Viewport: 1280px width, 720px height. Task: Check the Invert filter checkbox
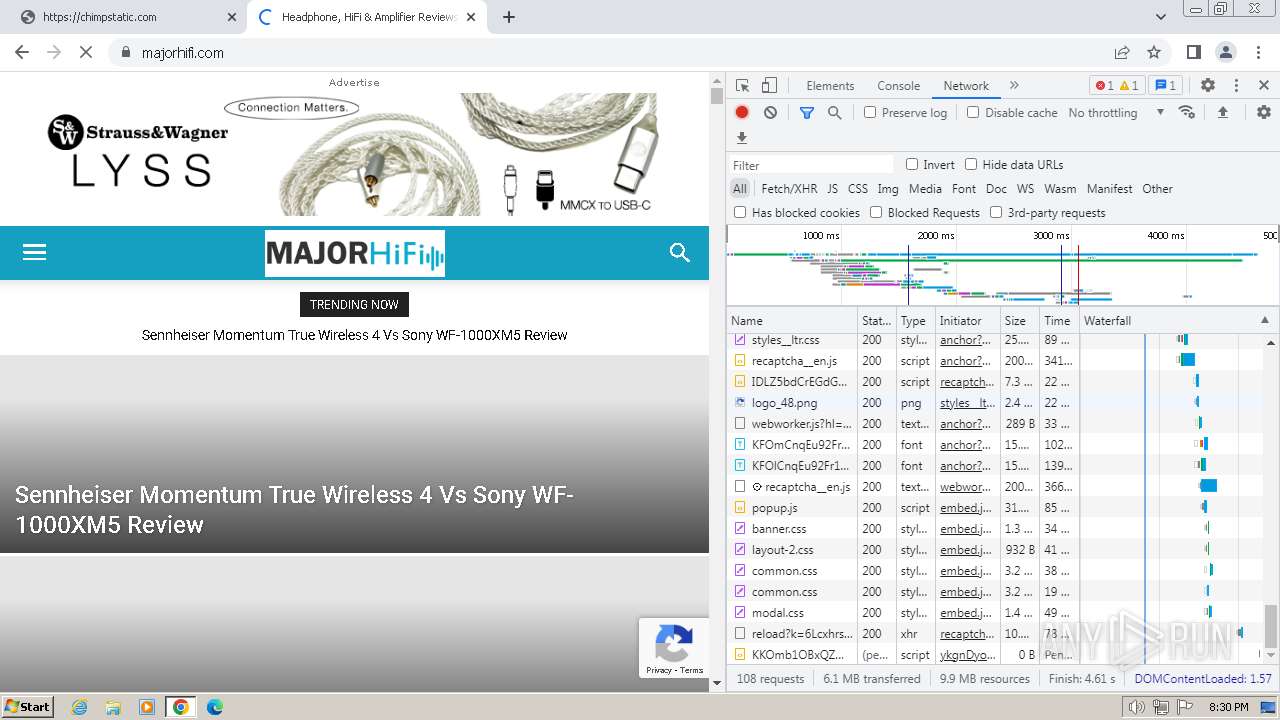912,164
